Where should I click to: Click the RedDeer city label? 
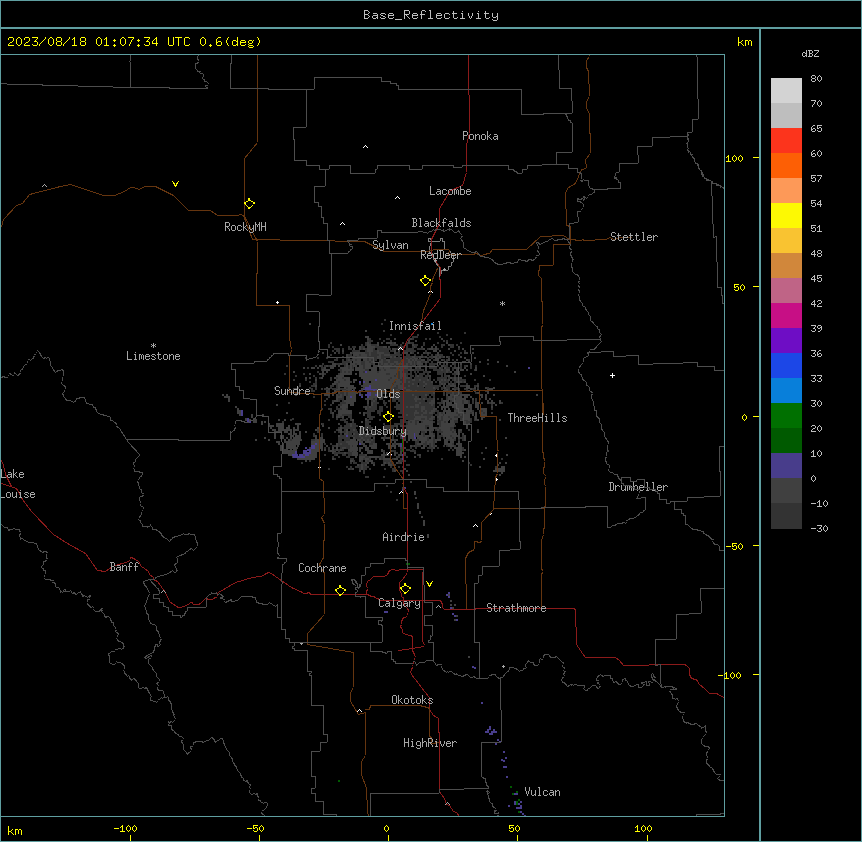point(440,255)
